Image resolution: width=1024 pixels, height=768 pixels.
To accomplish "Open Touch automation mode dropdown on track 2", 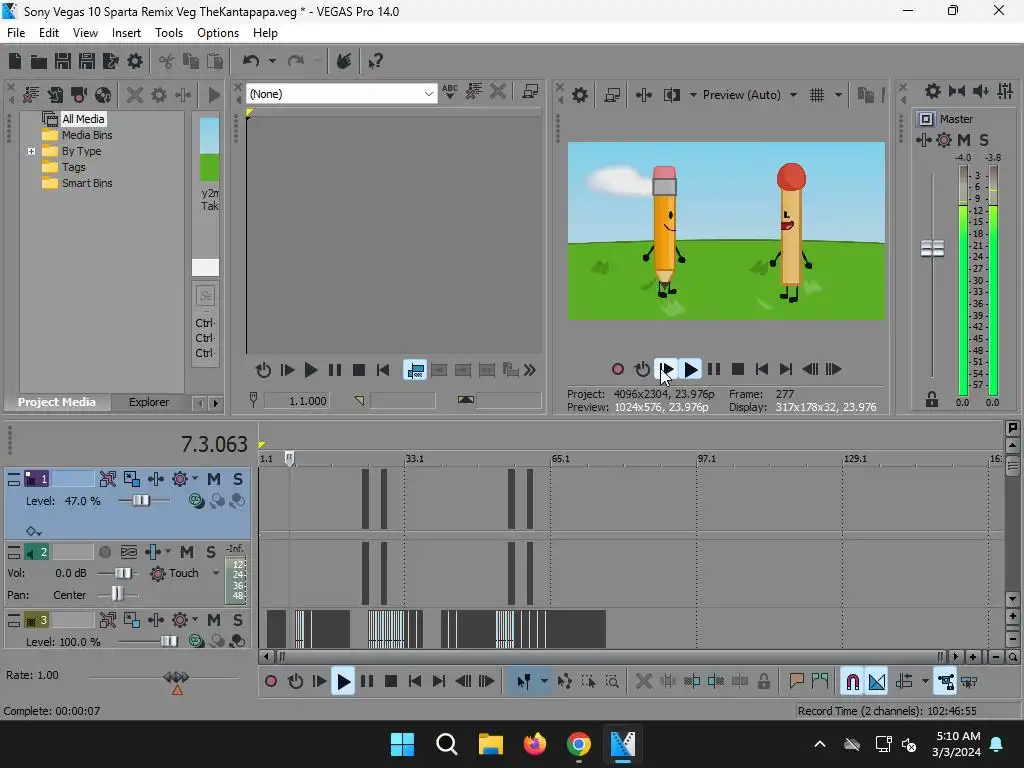I will coord(216,573).
